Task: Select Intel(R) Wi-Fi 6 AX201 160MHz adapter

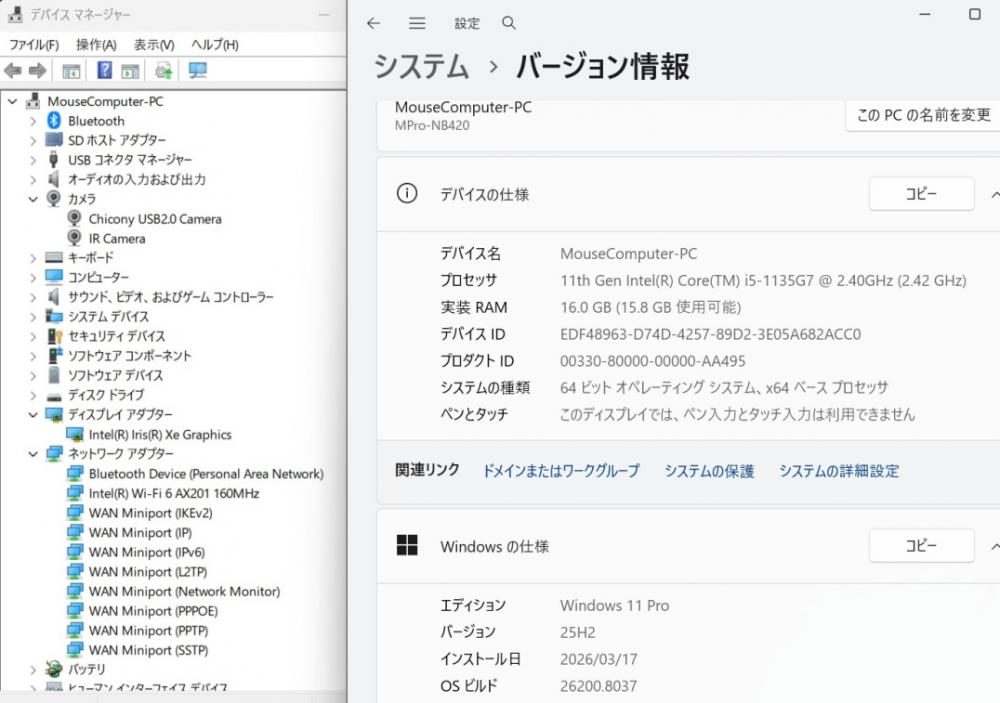Action: coord(173,494)
